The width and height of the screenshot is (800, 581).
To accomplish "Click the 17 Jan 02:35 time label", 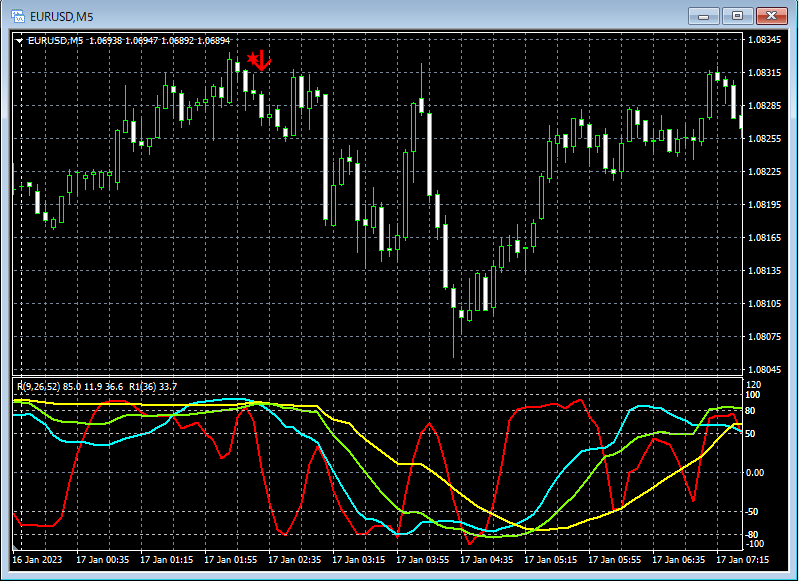I will click(x=295, y=560).
